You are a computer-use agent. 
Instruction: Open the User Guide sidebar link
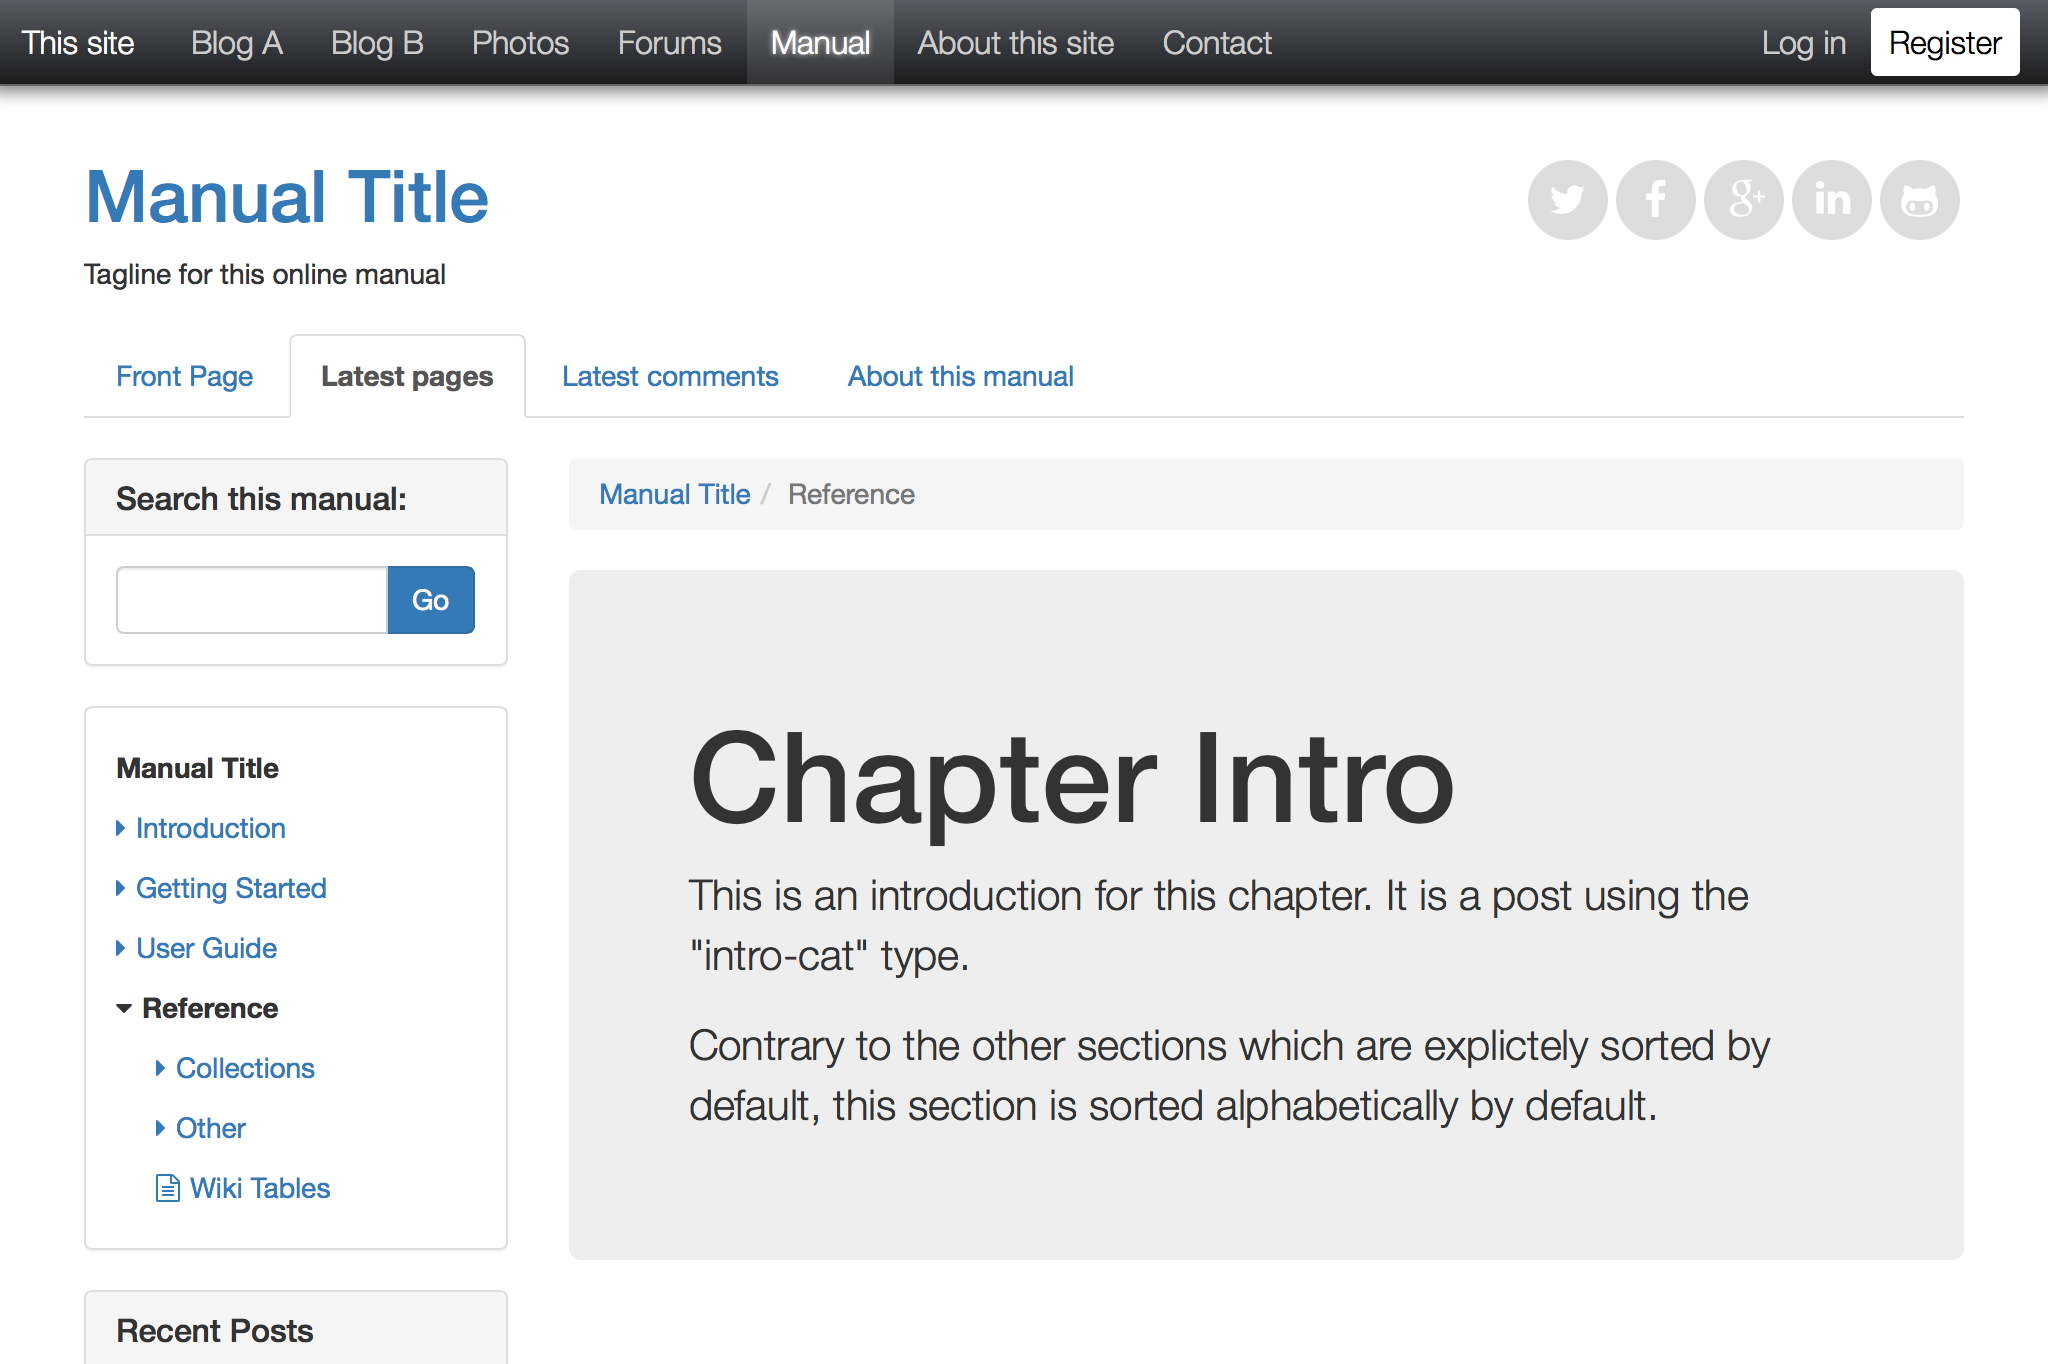pos(207,948)
